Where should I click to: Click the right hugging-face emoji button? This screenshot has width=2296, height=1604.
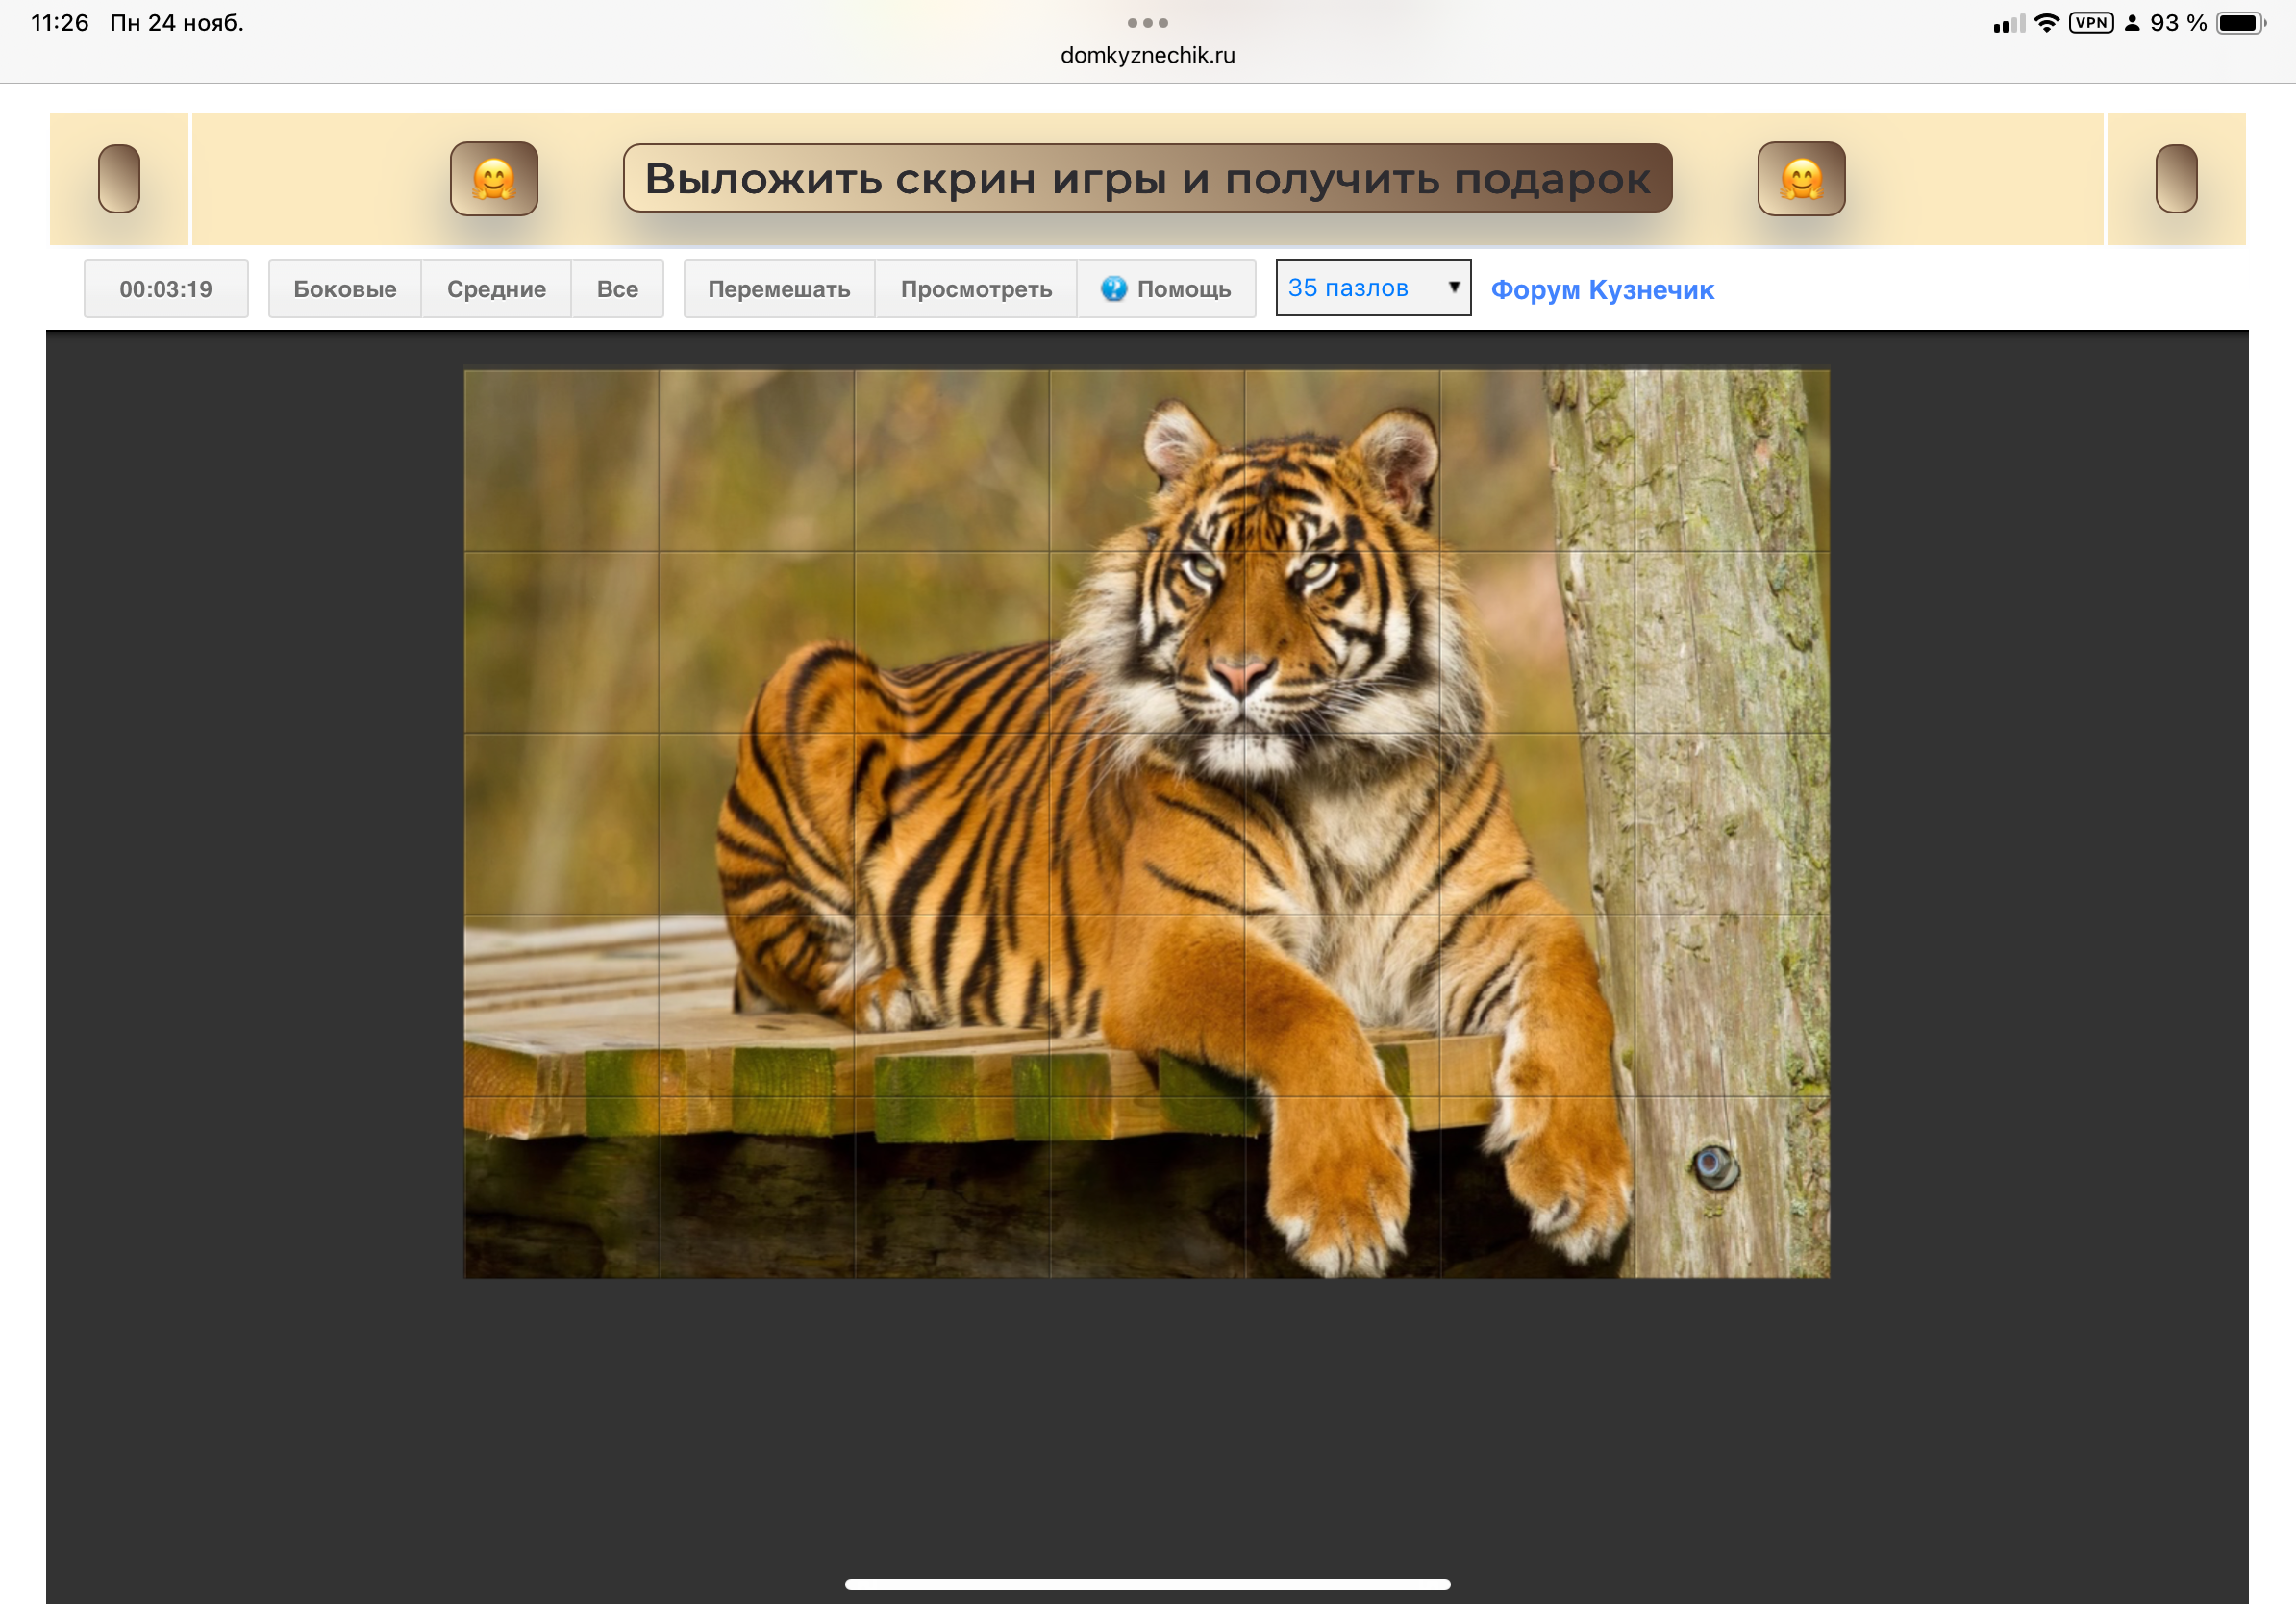point(1801,179)
